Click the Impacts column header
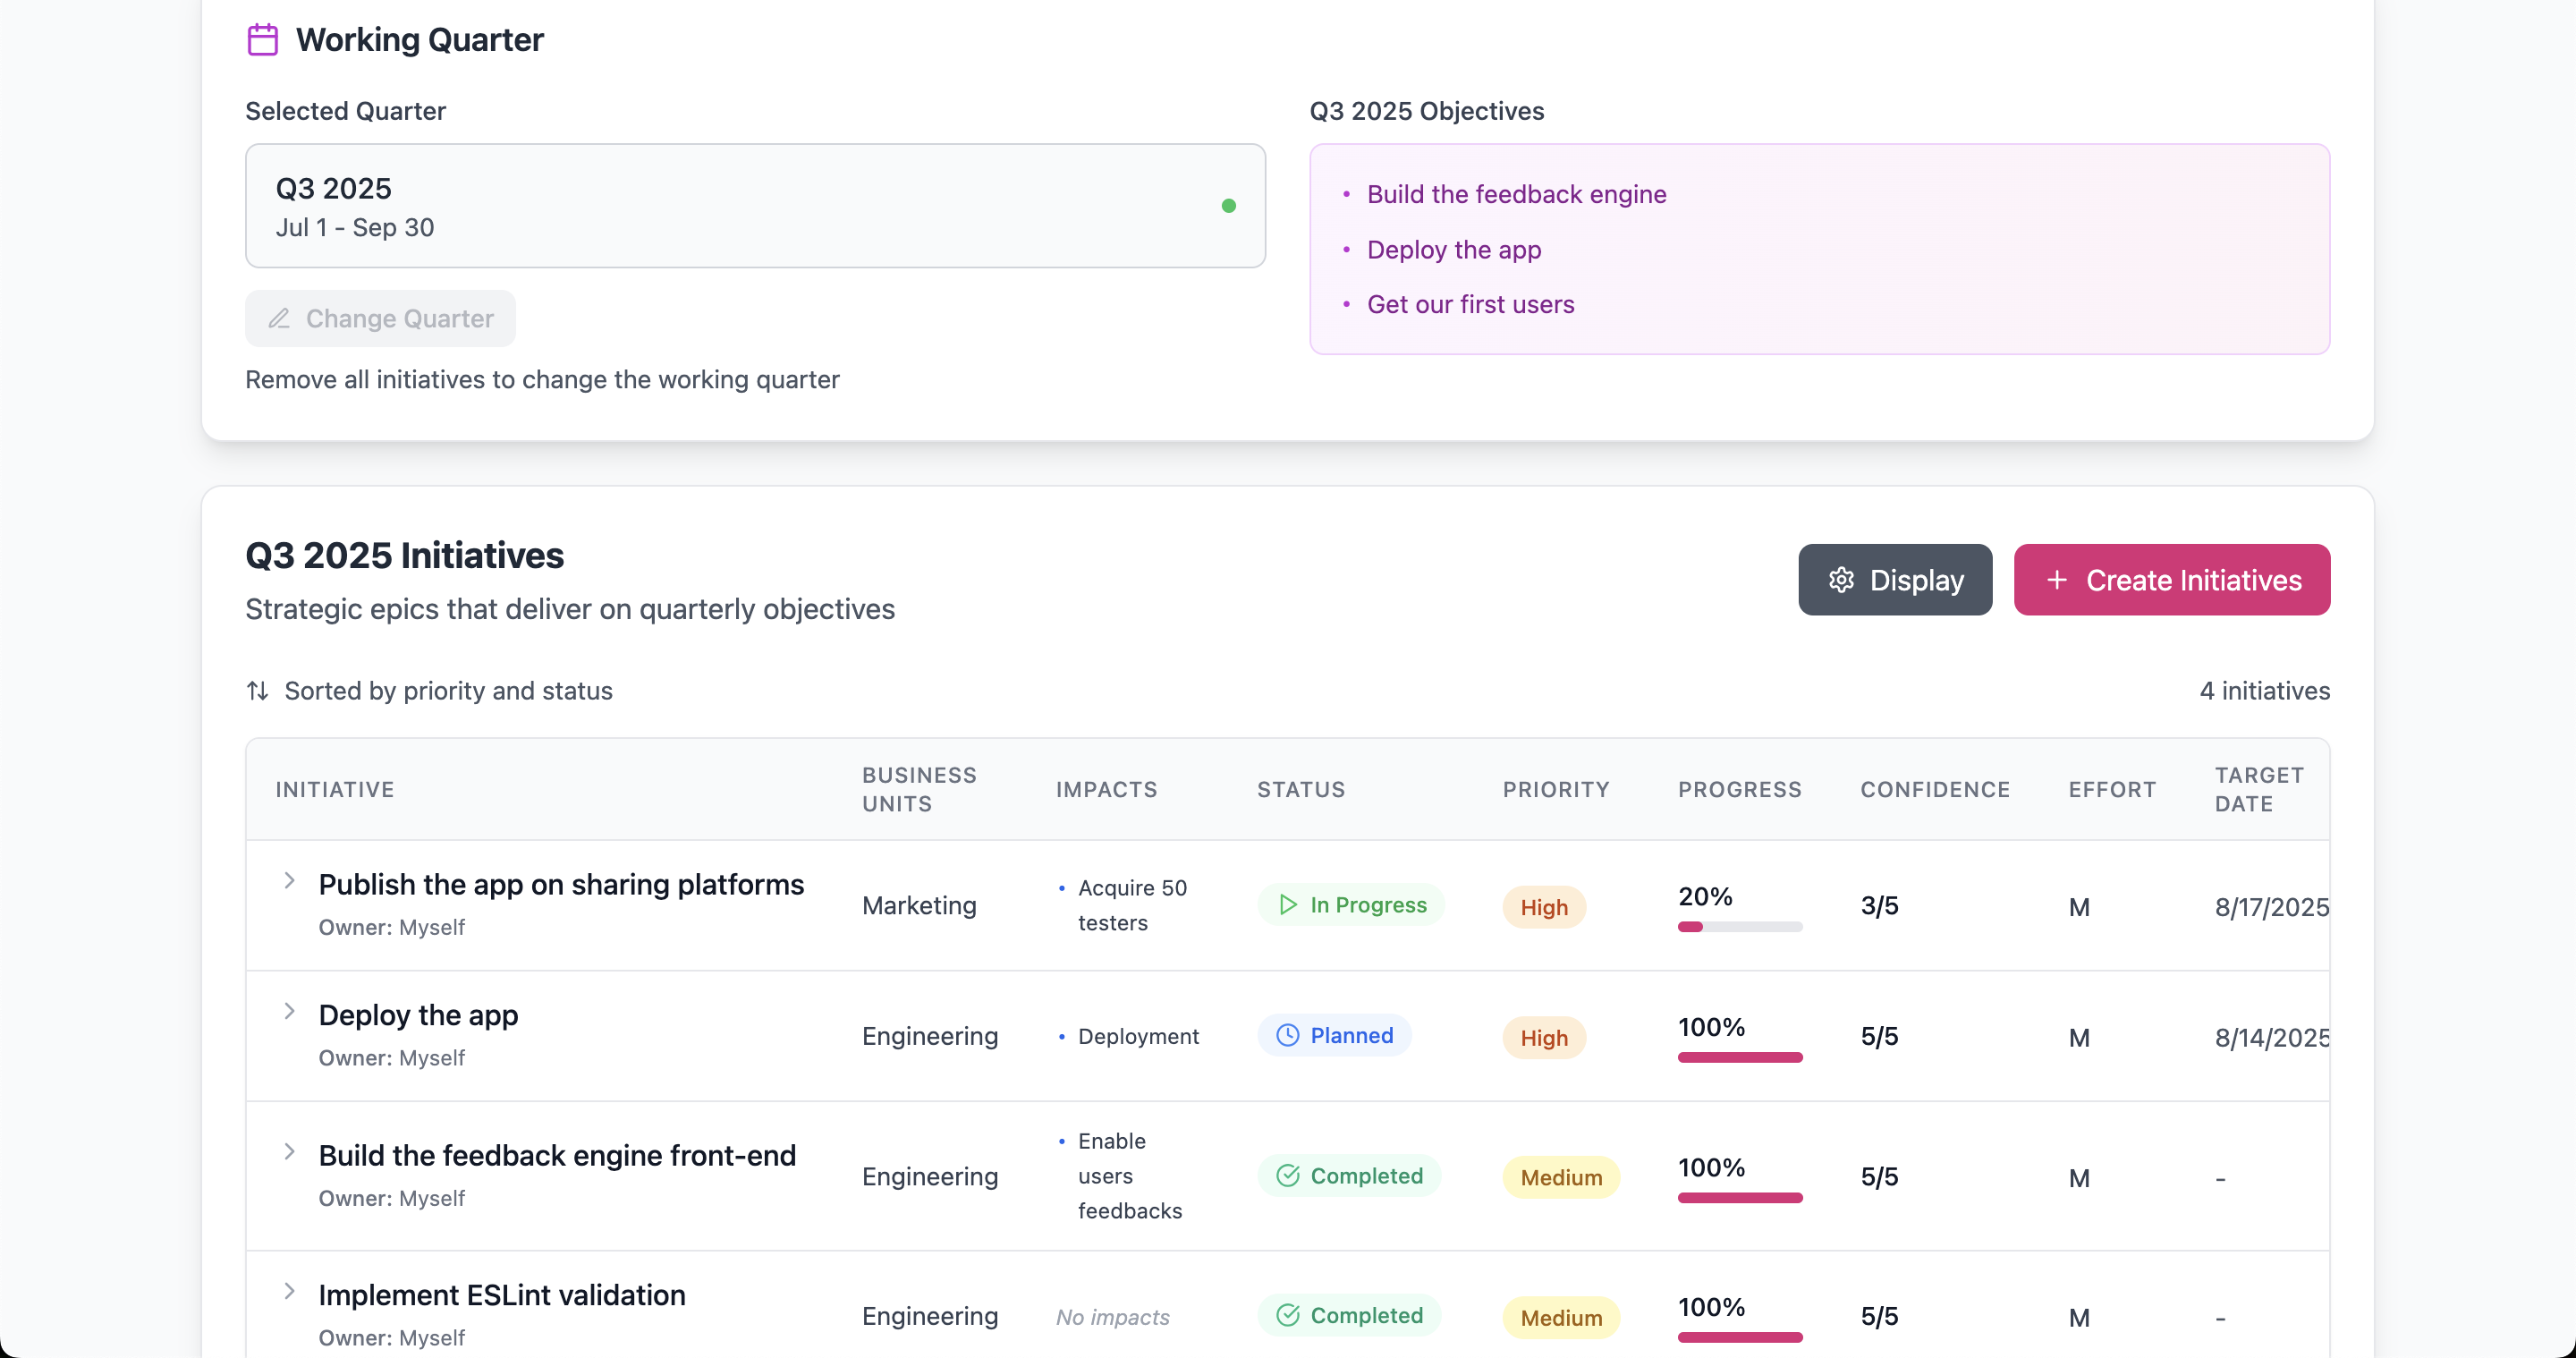 (1106, 790)
